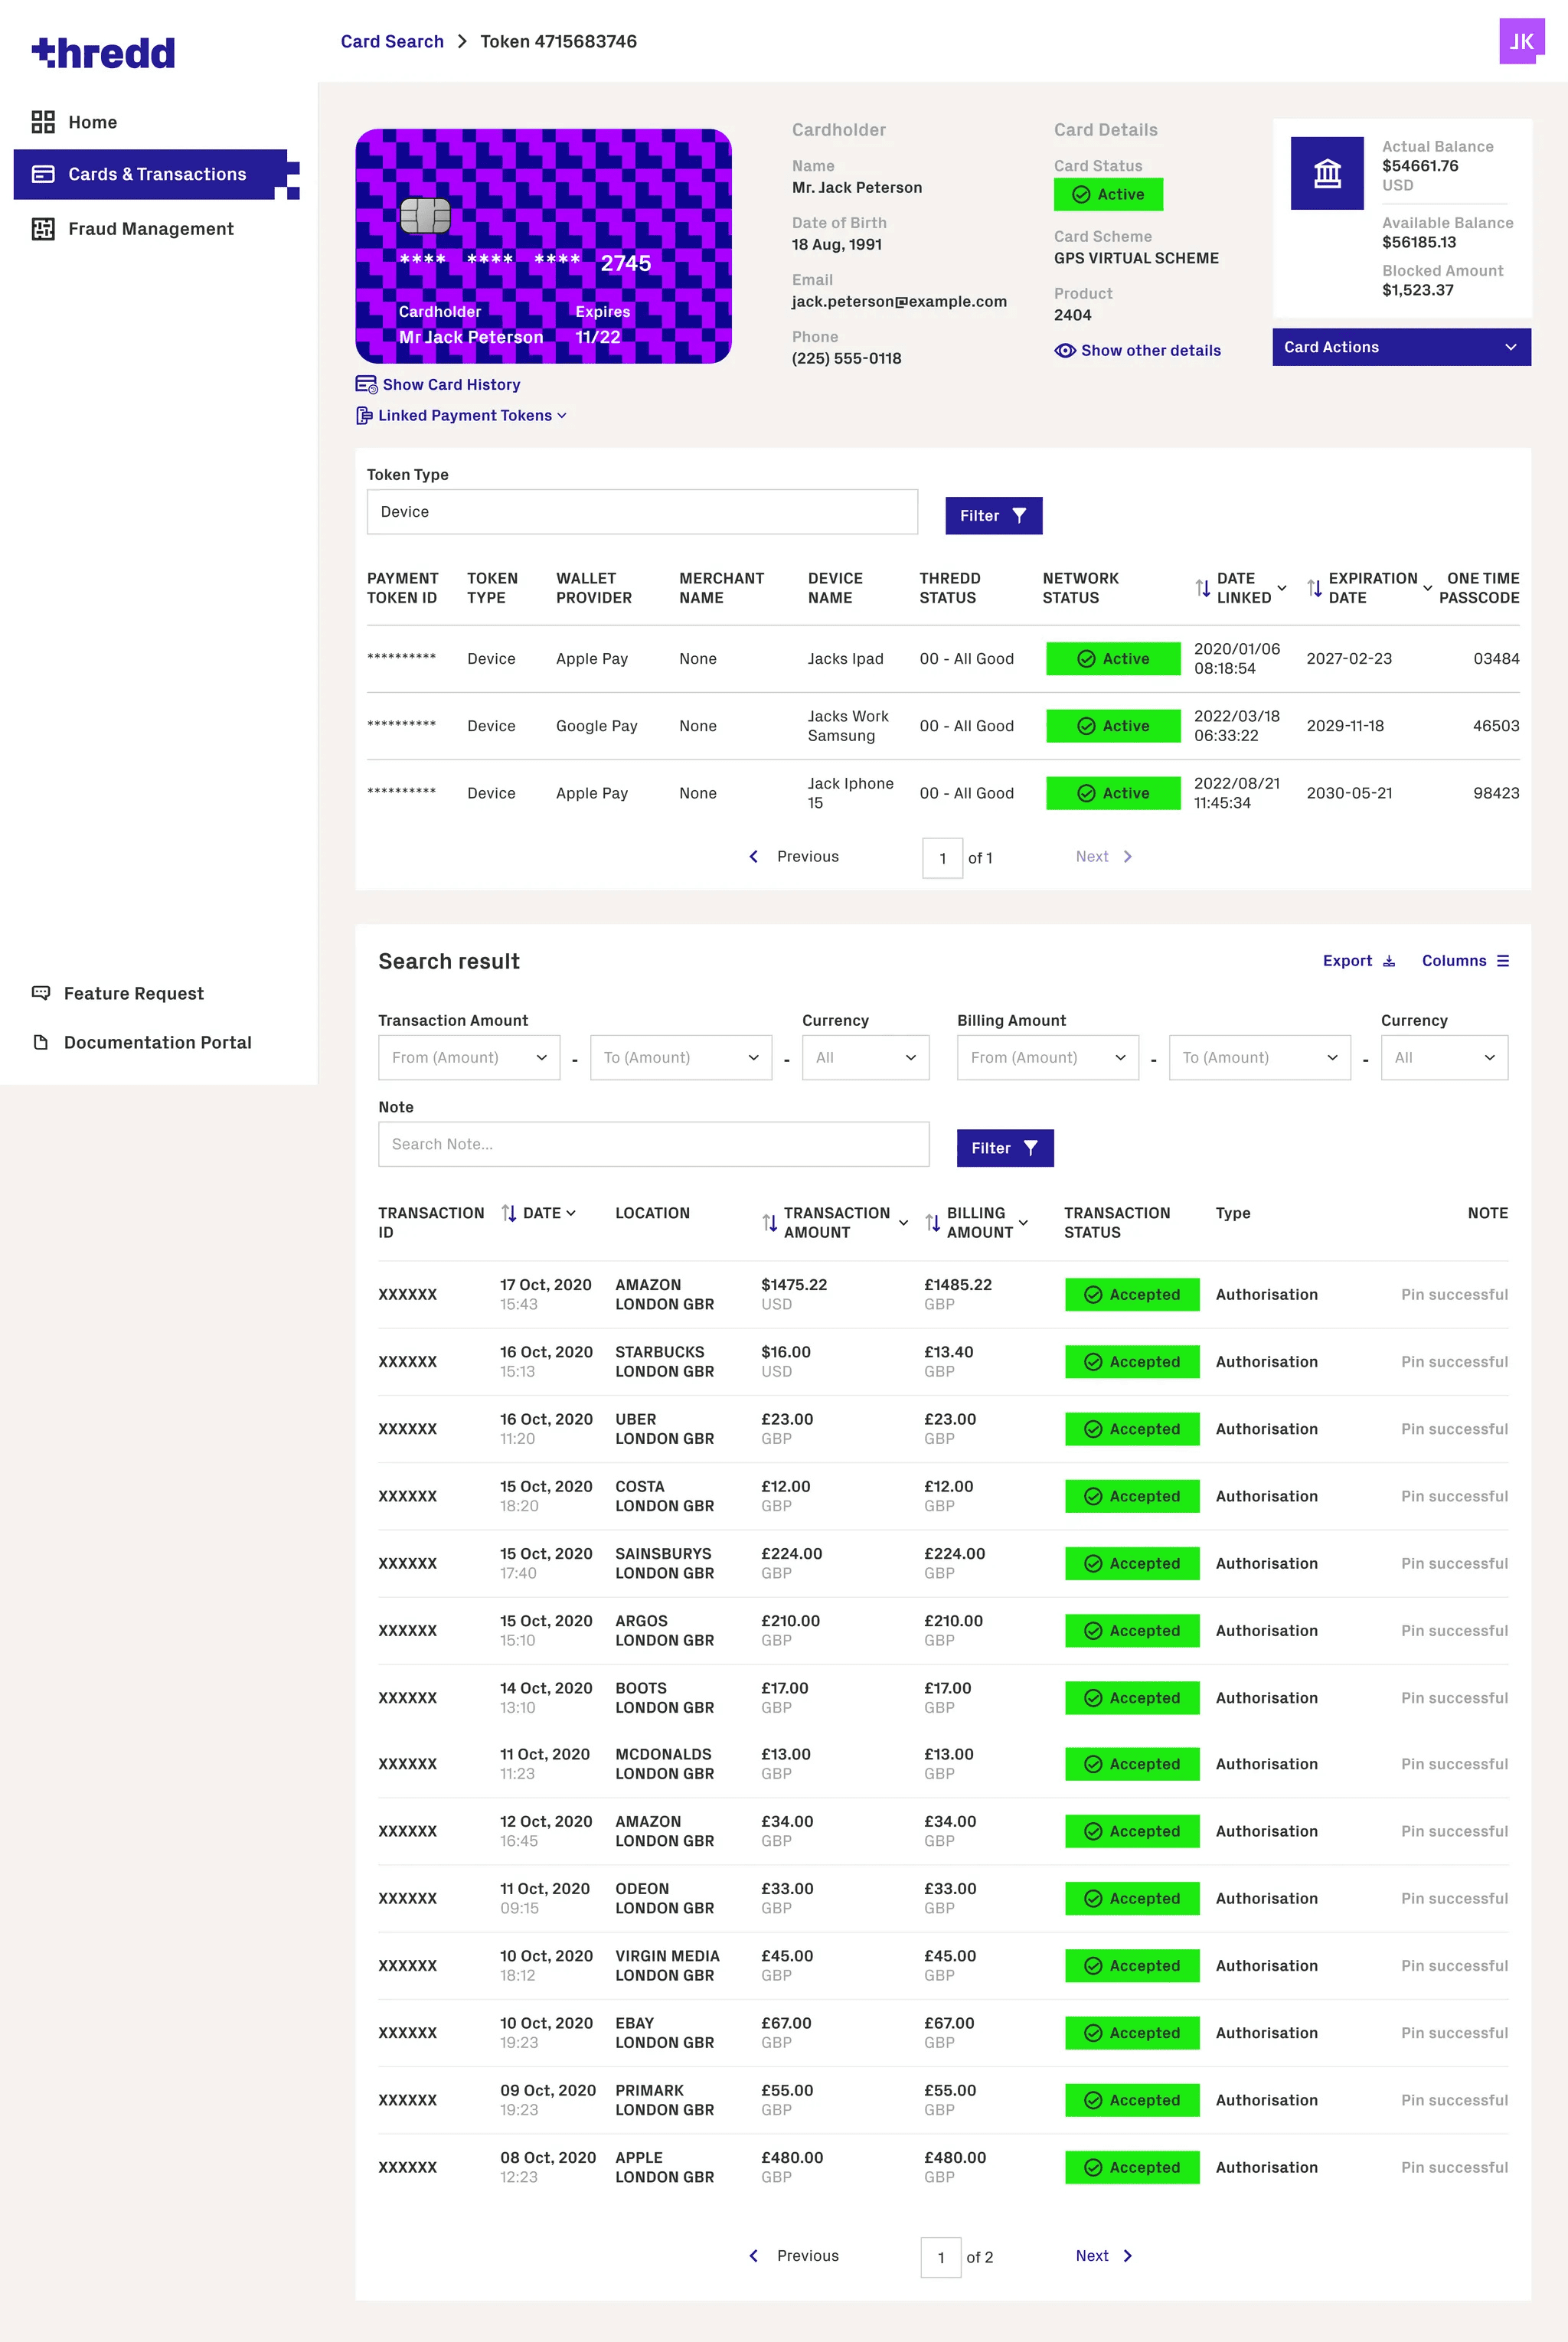Image resolution: width=1568 pixels, height=2342 pixels.
Task: Open the Card Actions dropdown
Action: pyautogui.click(x=1400, y=347)
